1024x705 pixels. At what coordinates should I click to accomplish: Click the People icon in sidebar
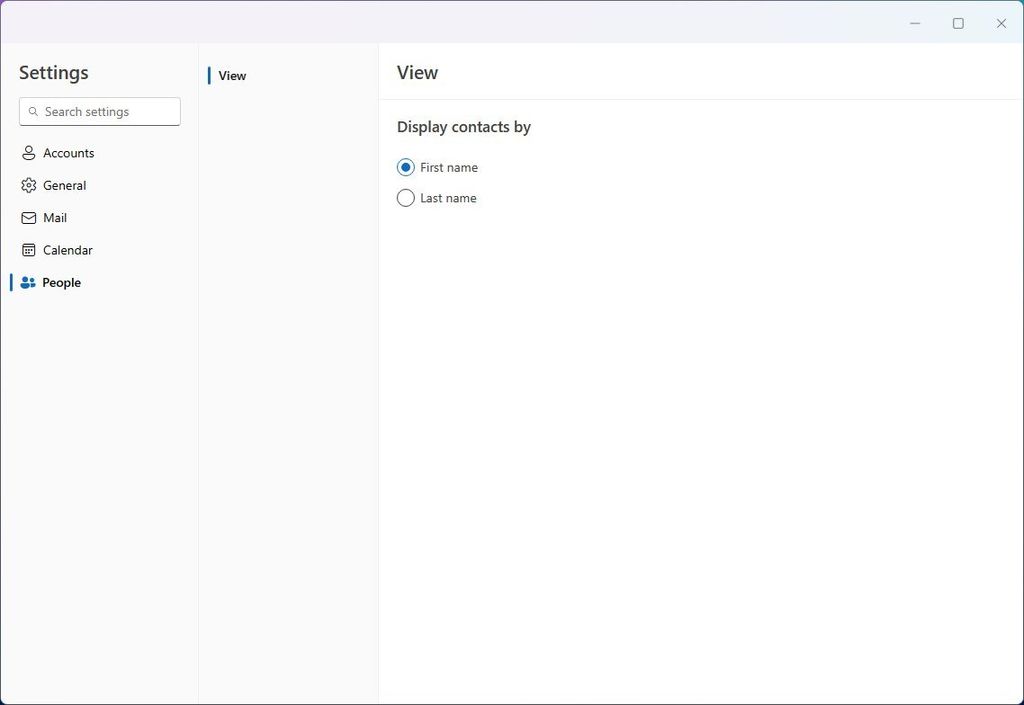(28, 283)
